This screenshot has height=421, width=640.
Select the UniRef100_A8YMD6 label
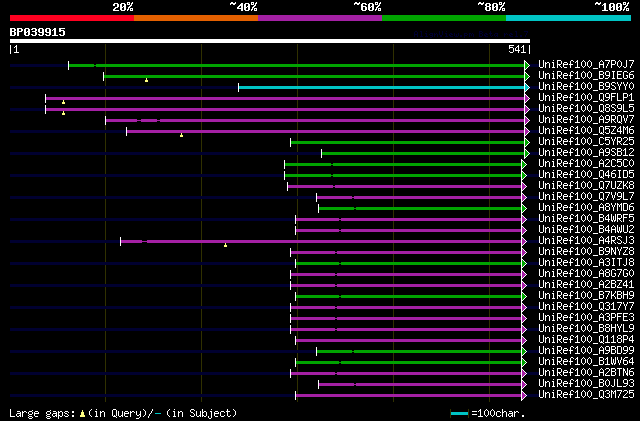586,207
